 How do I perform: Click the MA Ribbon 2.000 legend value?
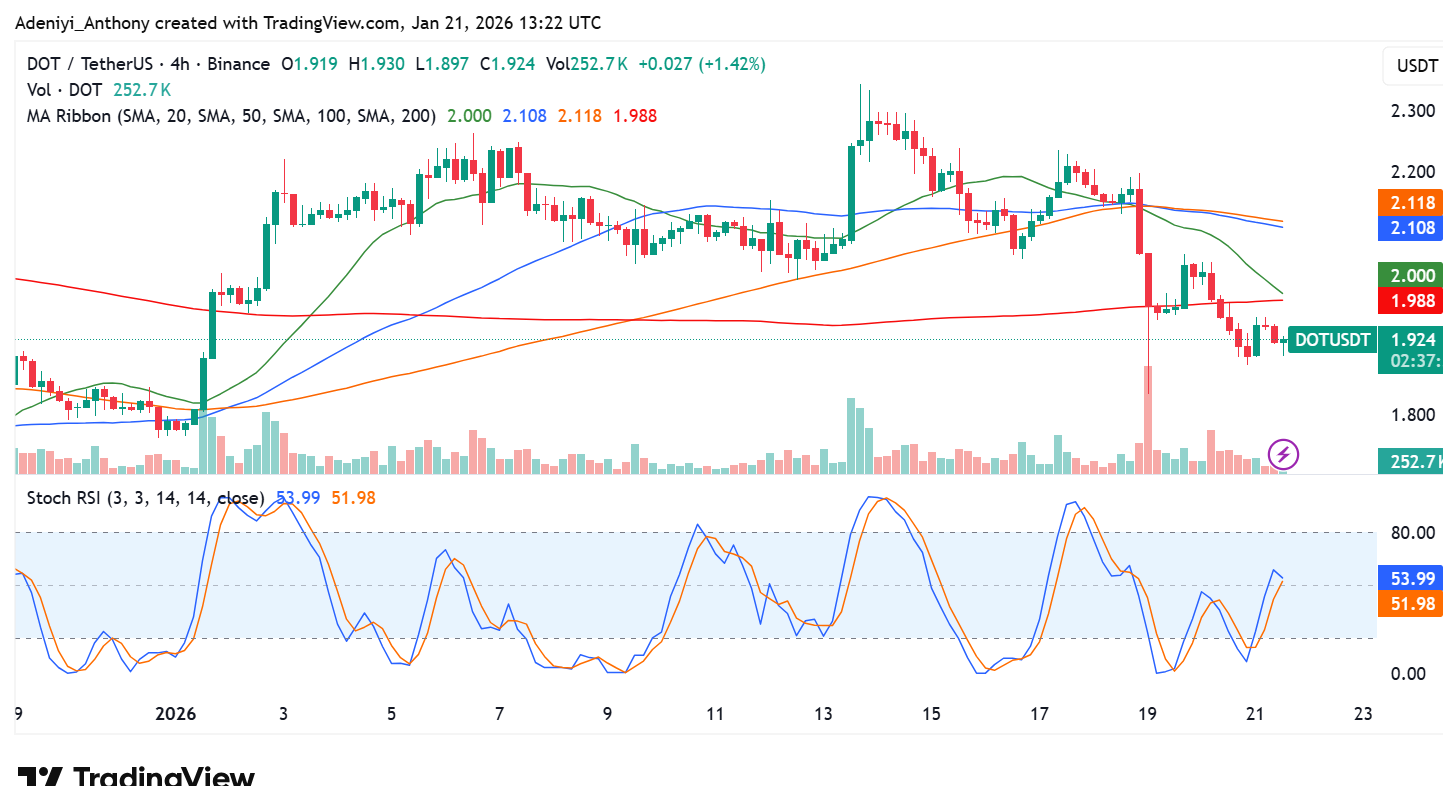468,116
